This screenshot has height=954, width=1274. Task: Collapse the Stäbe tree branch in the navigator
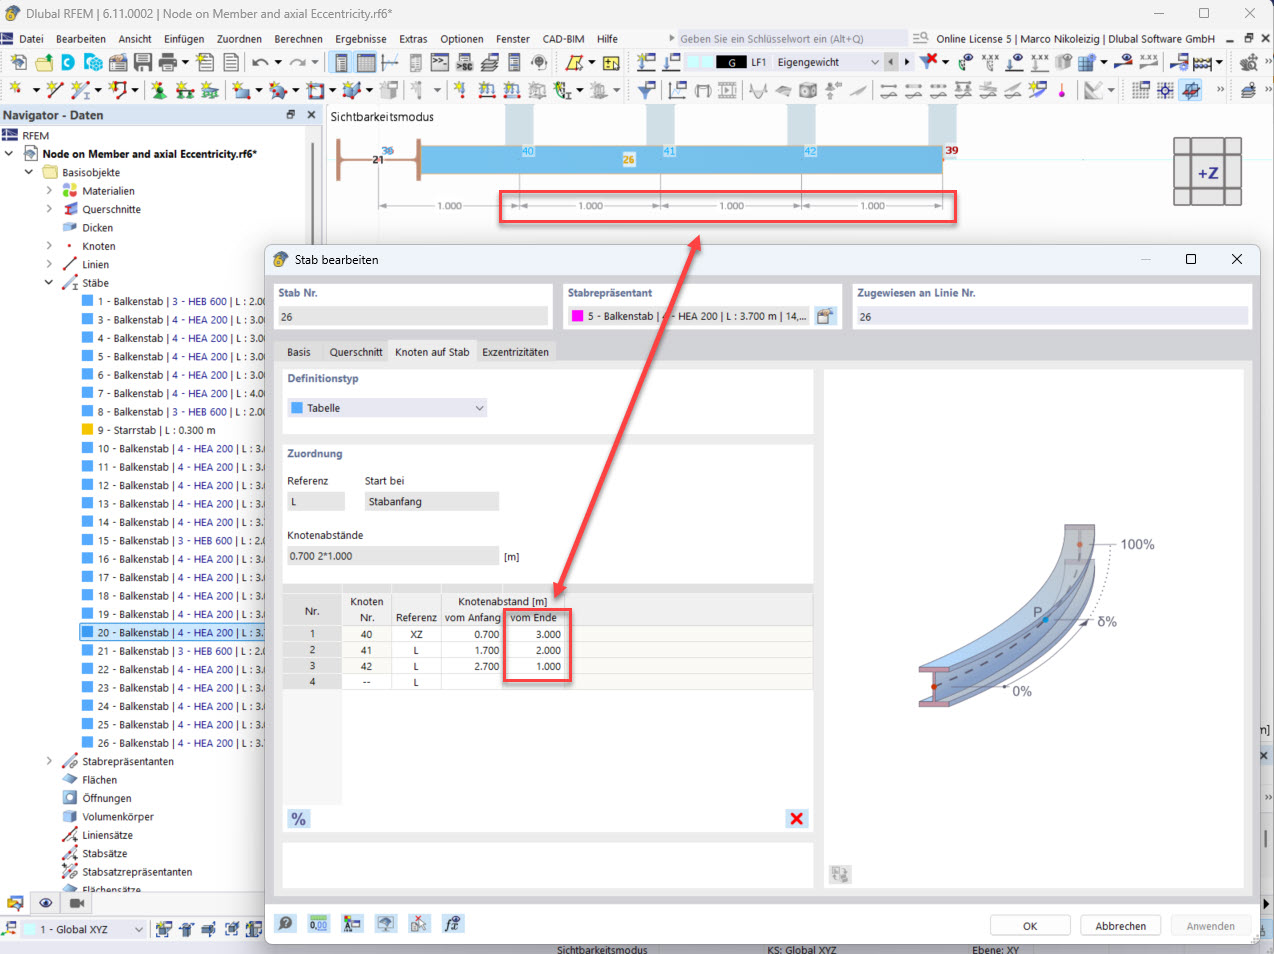[x=47, y=283]
